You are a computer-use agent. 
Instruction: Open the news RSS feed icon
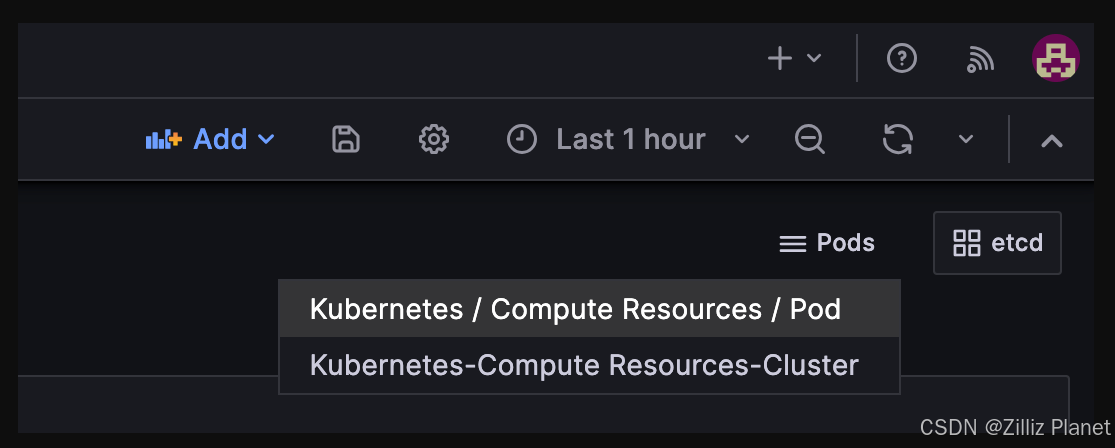coord(981,59)
